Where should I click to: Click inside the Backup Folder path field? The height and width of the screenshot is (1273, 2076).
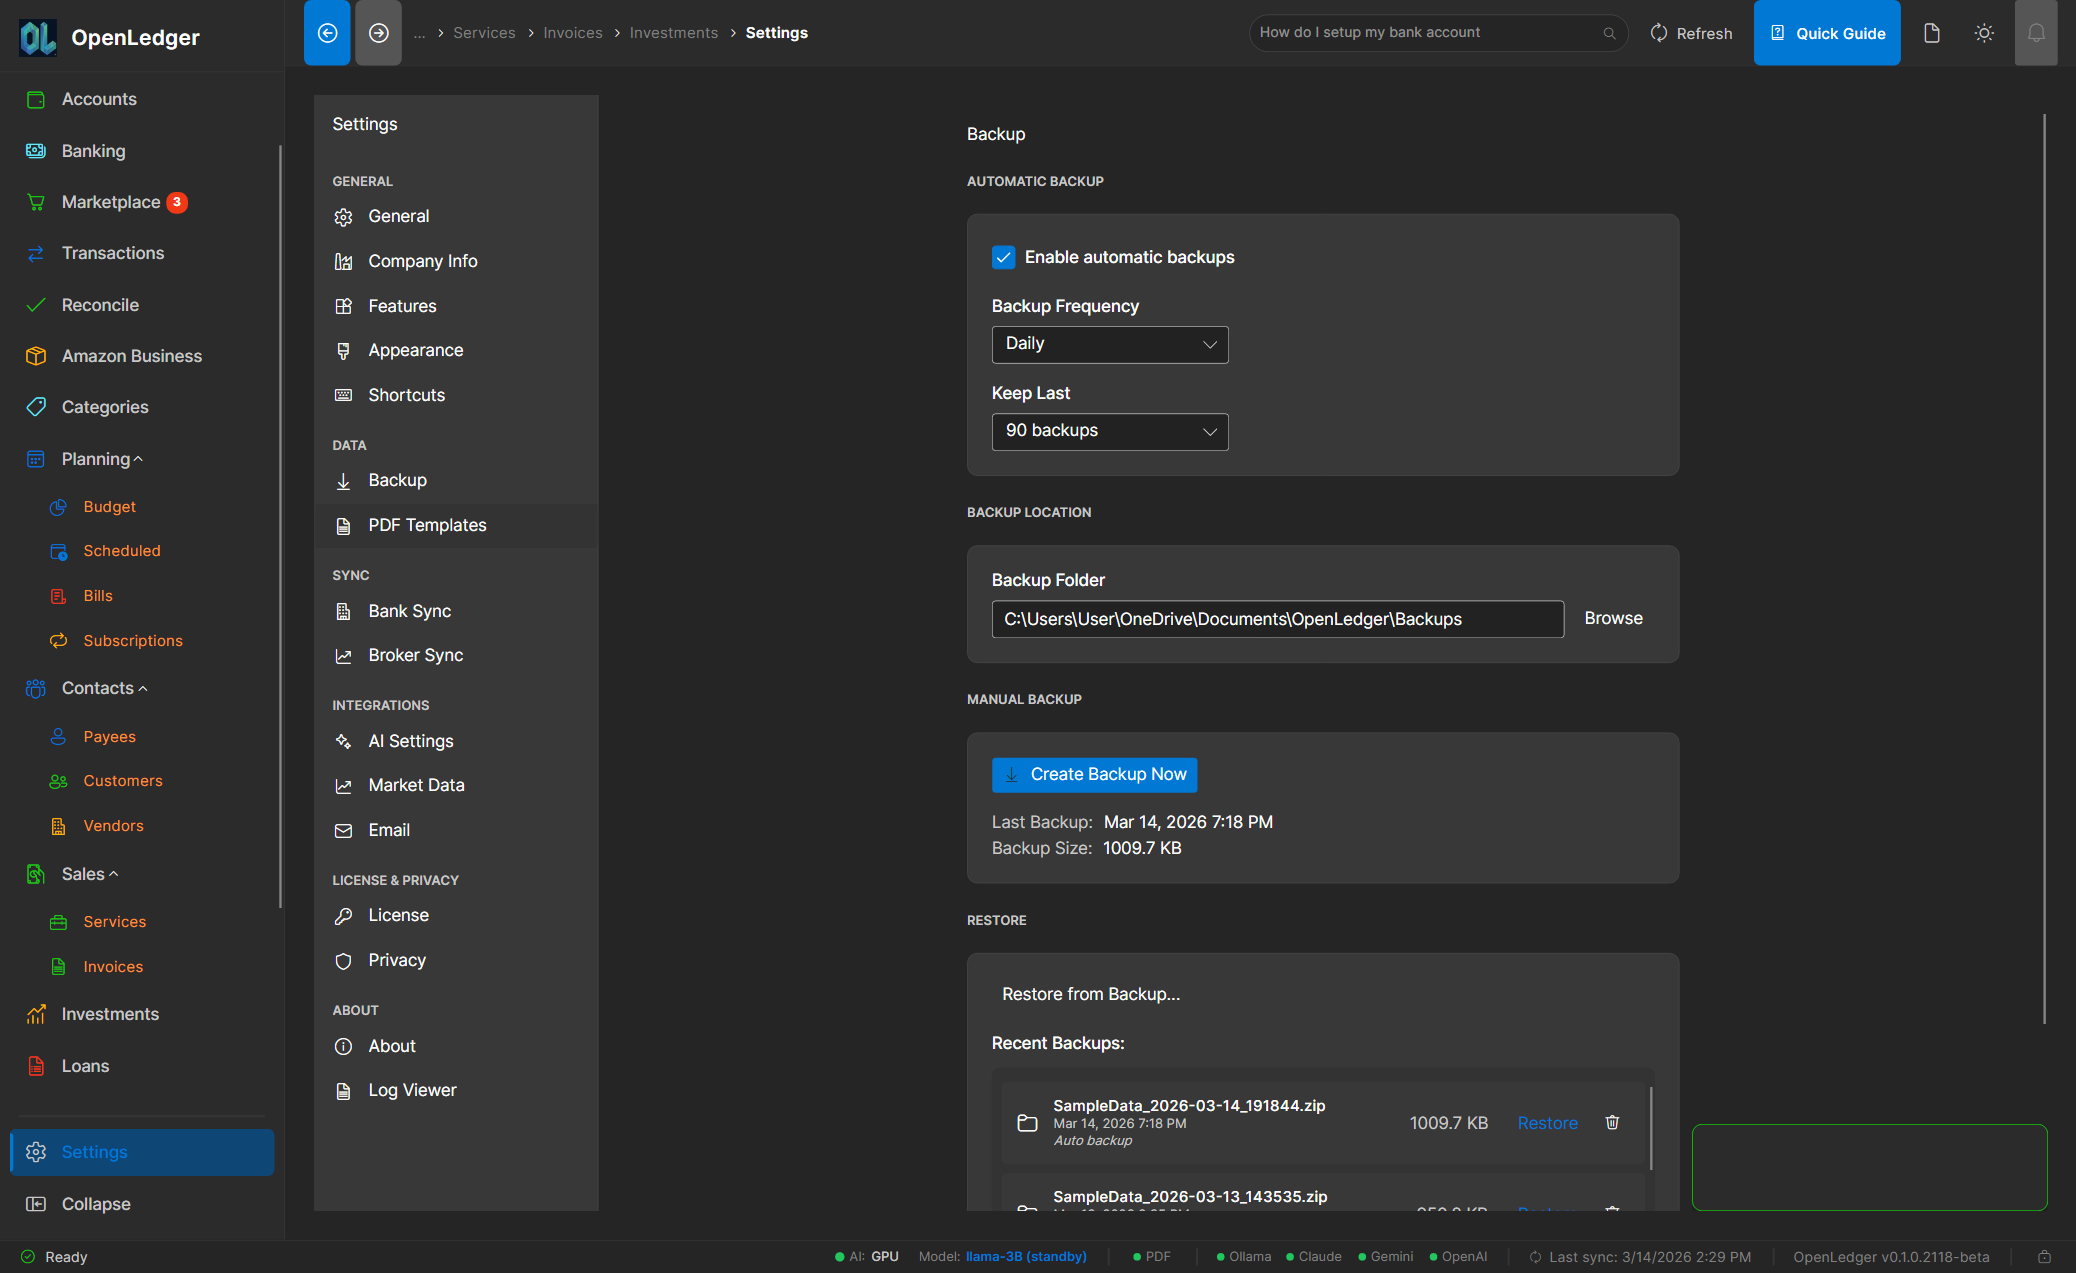click(1276, 618)
